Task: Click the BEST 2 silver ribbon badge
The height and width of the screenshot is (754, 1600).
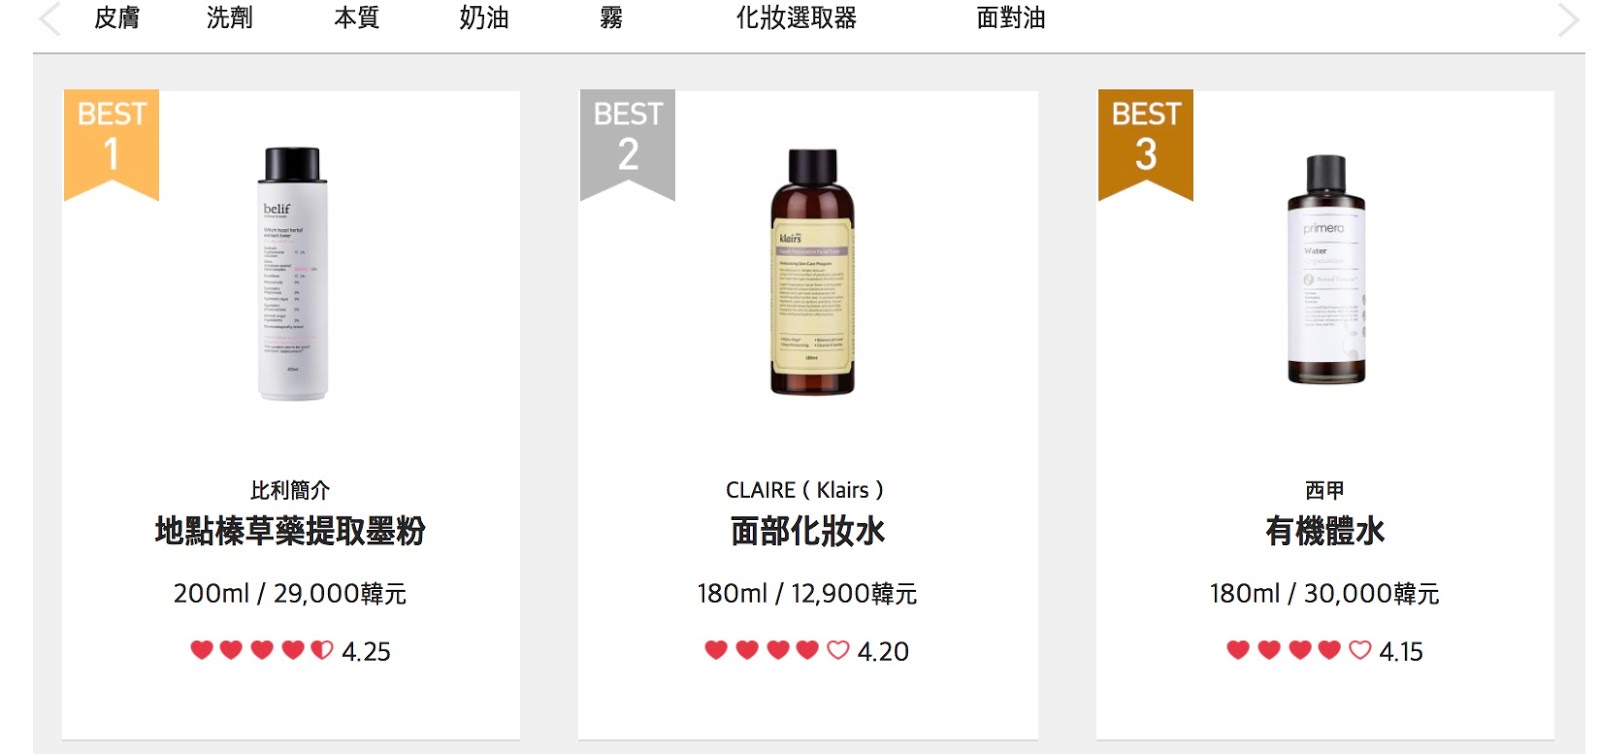Action: coord(627,145)
